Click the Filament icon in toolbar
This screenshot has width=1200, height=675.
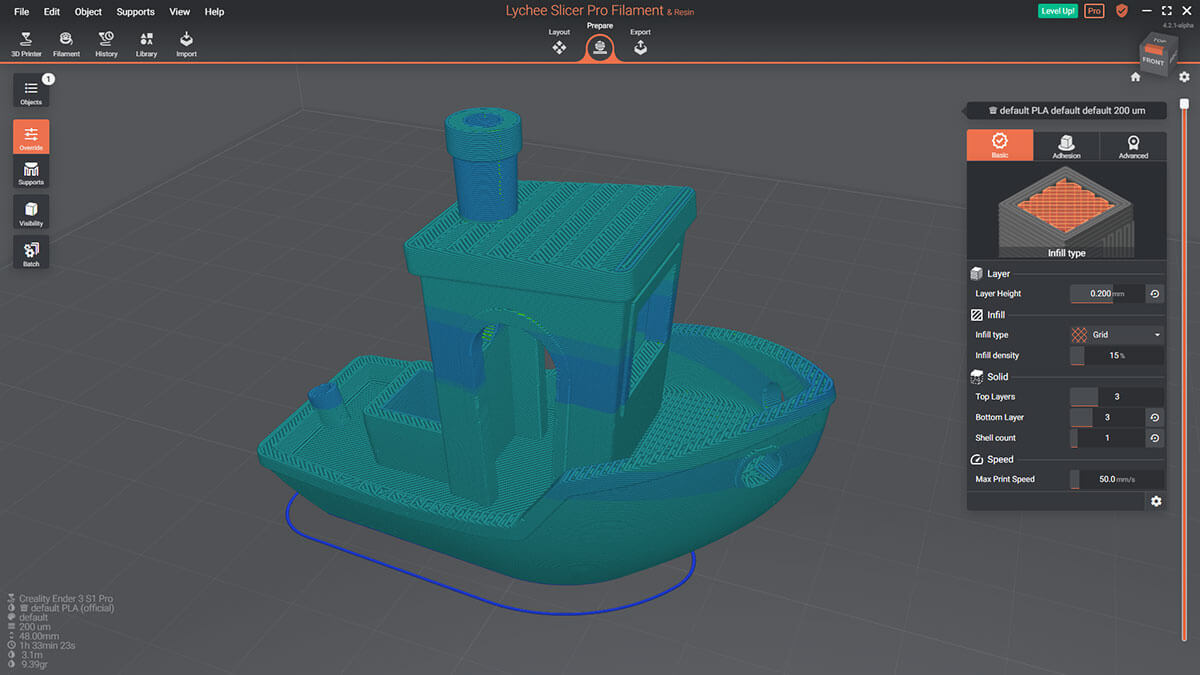(66, 42)
